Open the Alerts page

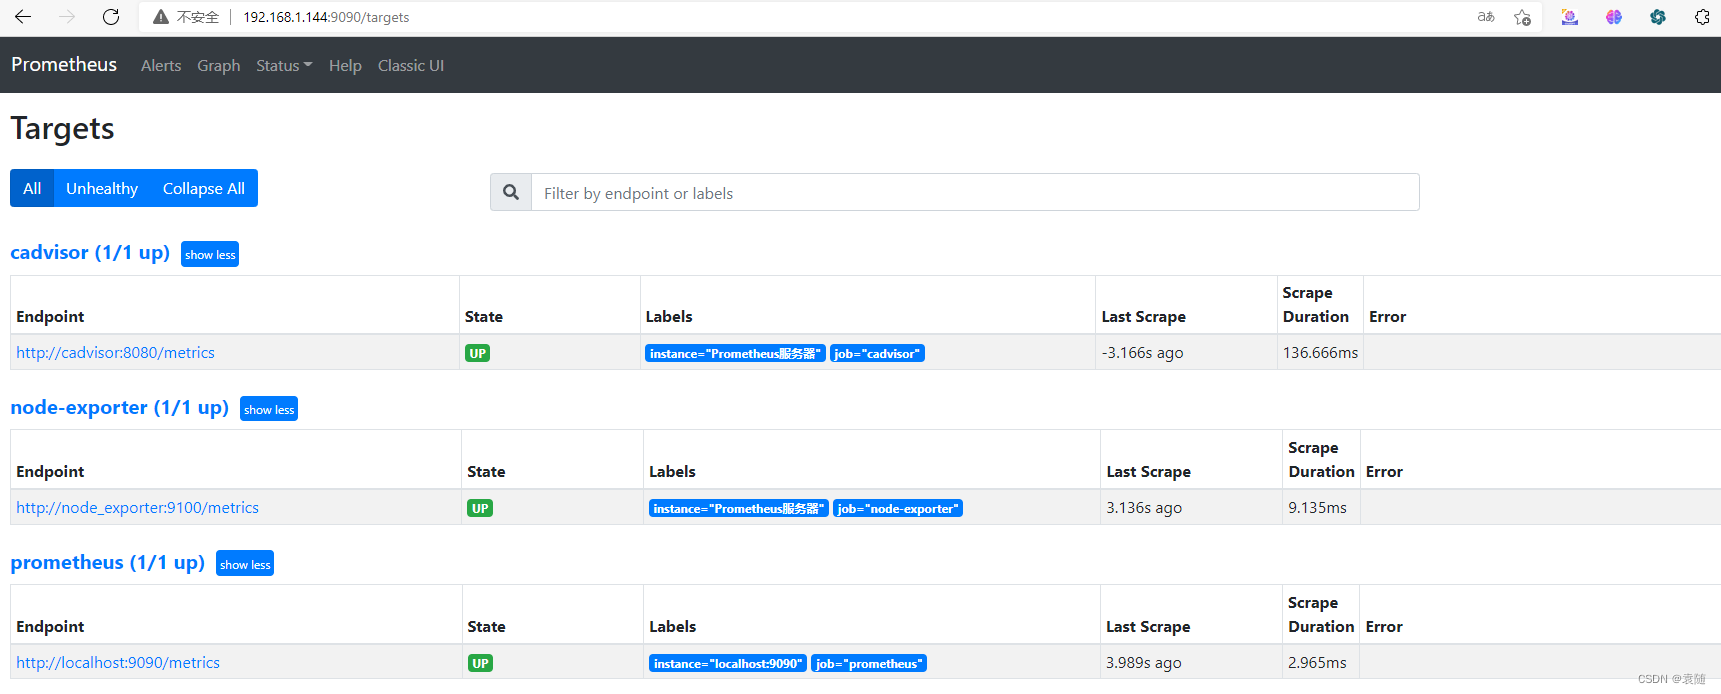pos(161,65)
